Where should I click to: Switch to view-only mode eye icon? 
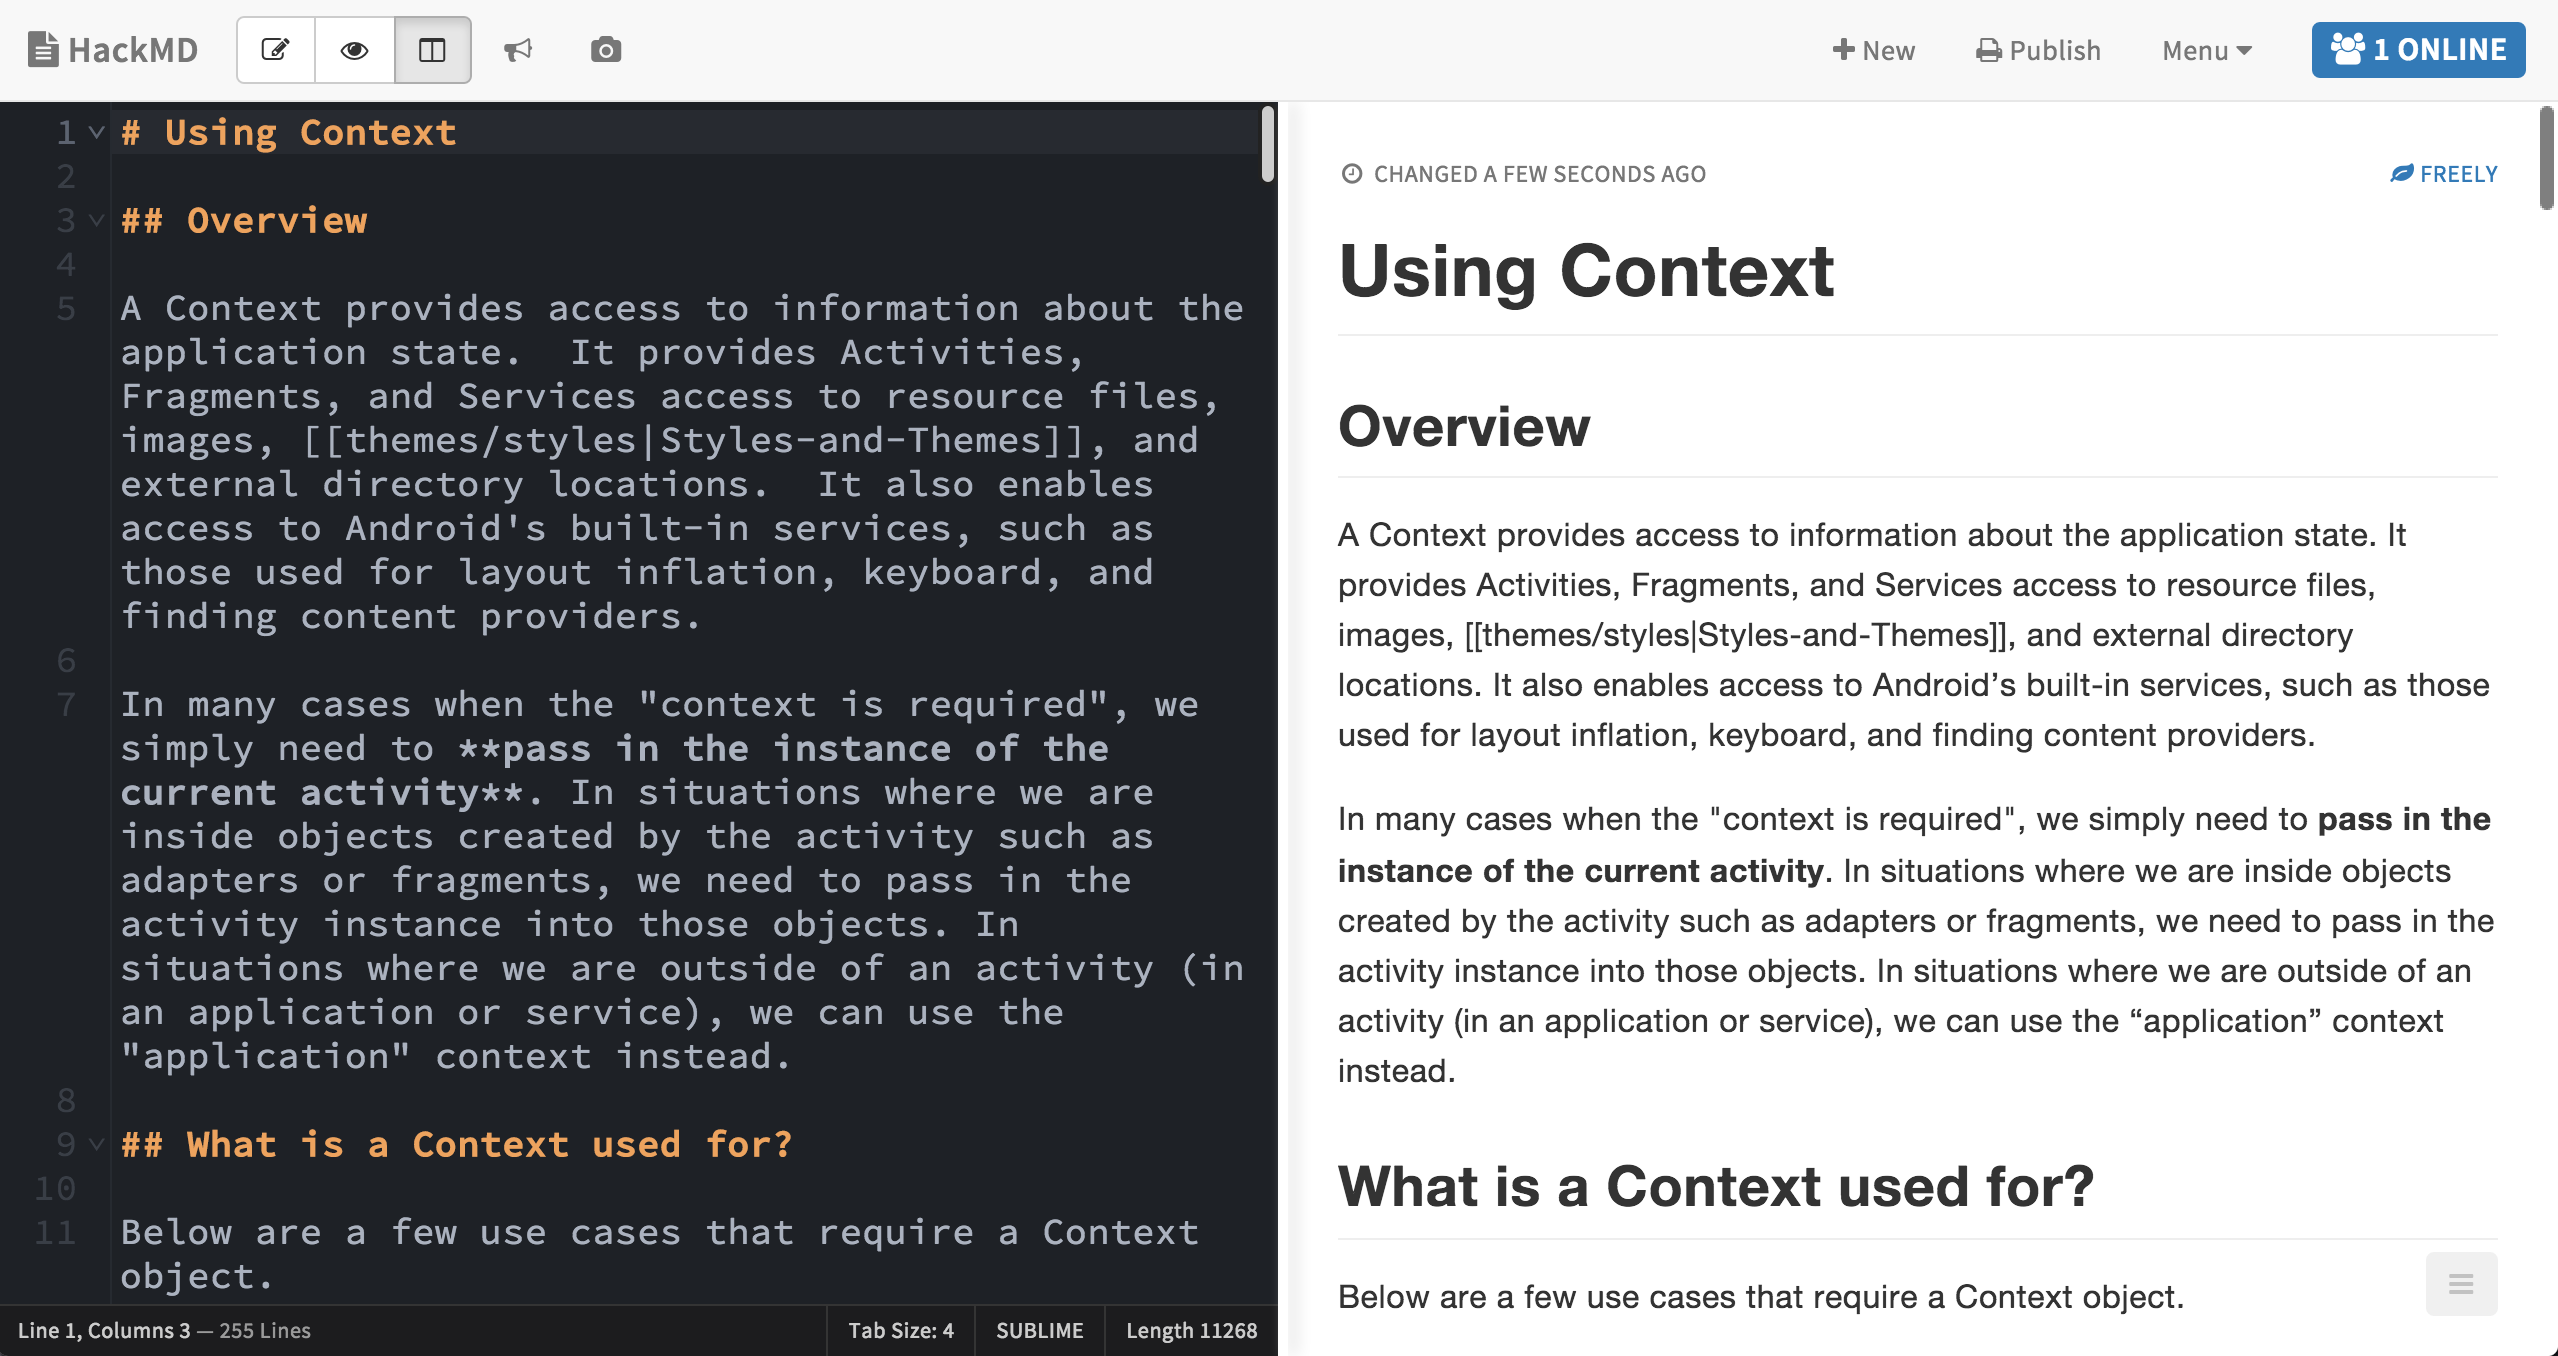pos(354,50)
